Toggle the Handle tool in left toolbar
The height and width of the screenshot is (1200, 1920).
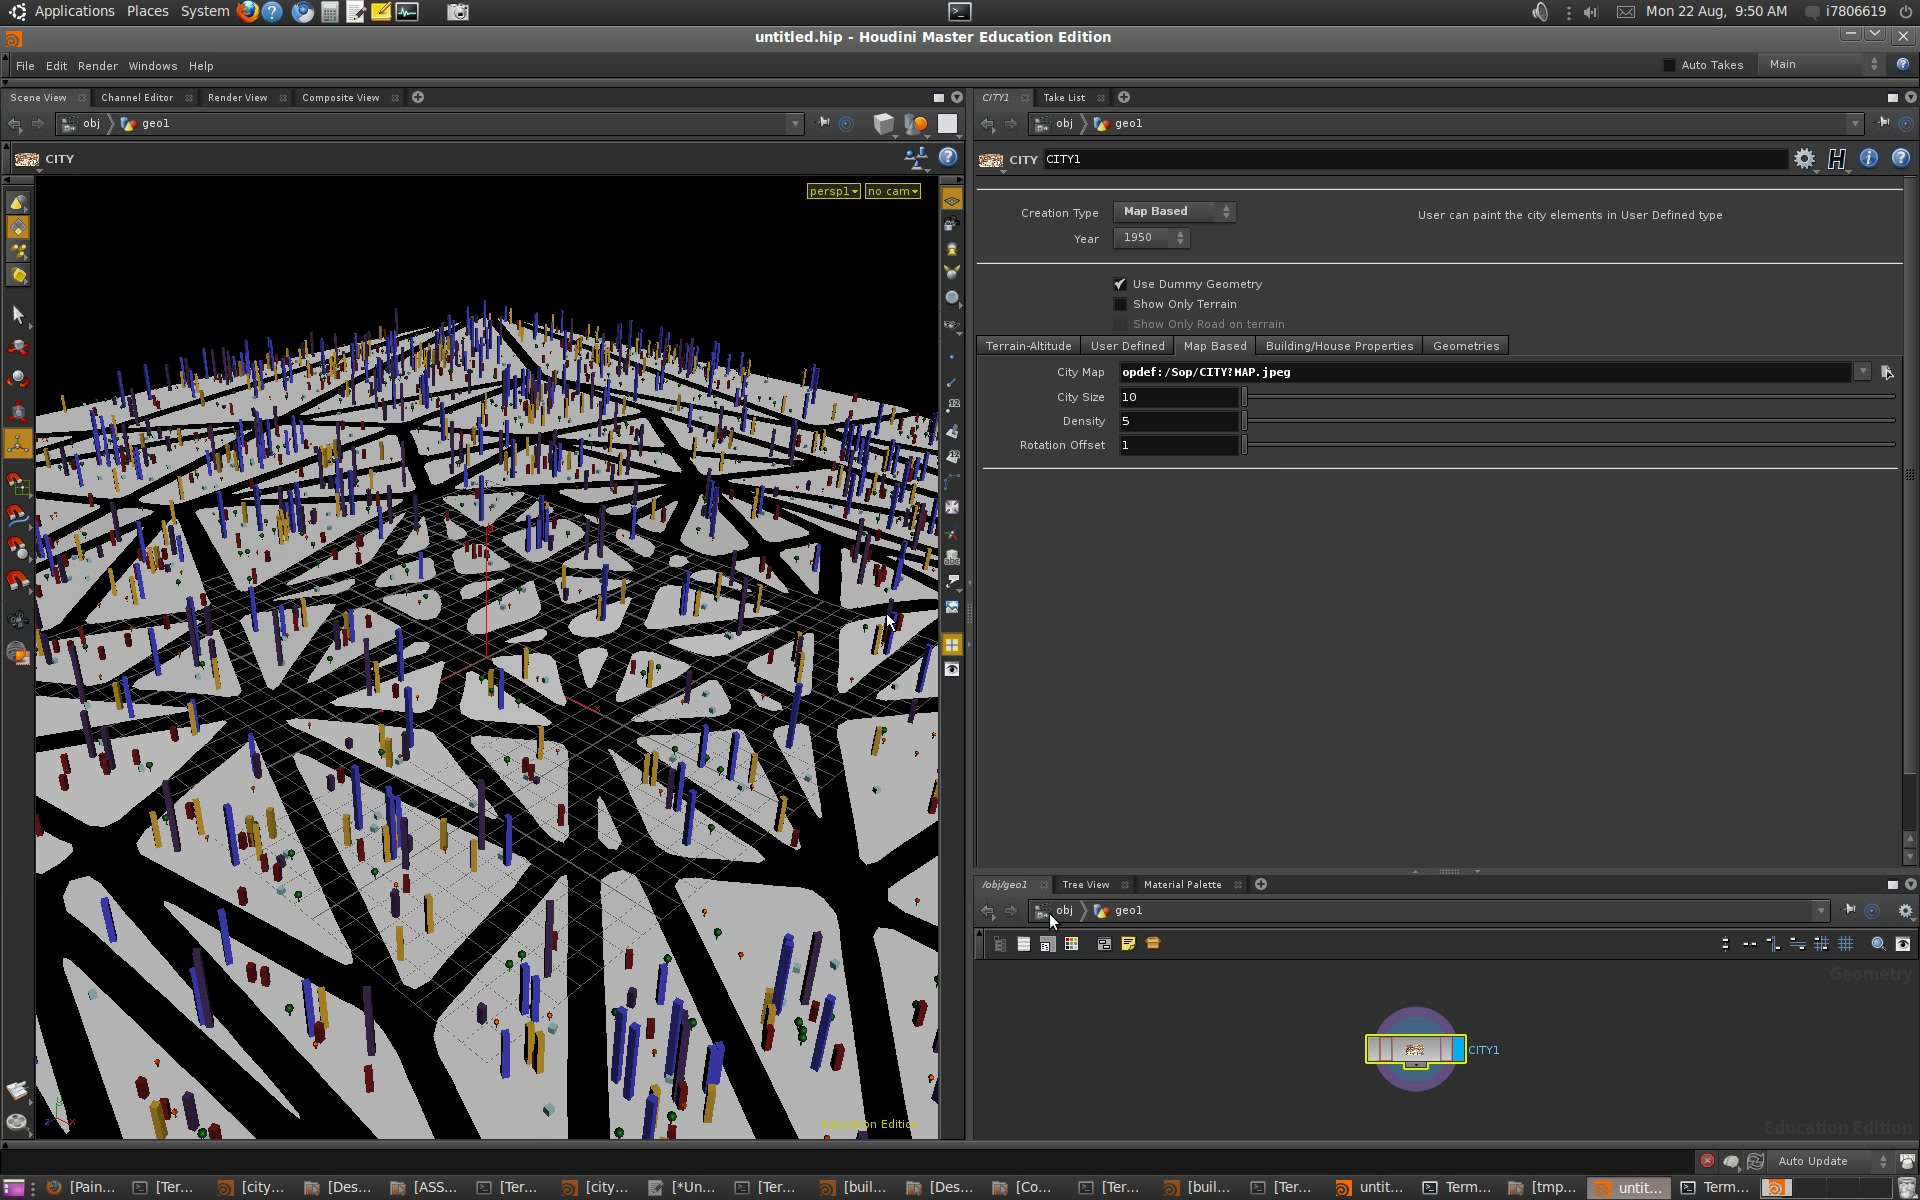[18, 443]
